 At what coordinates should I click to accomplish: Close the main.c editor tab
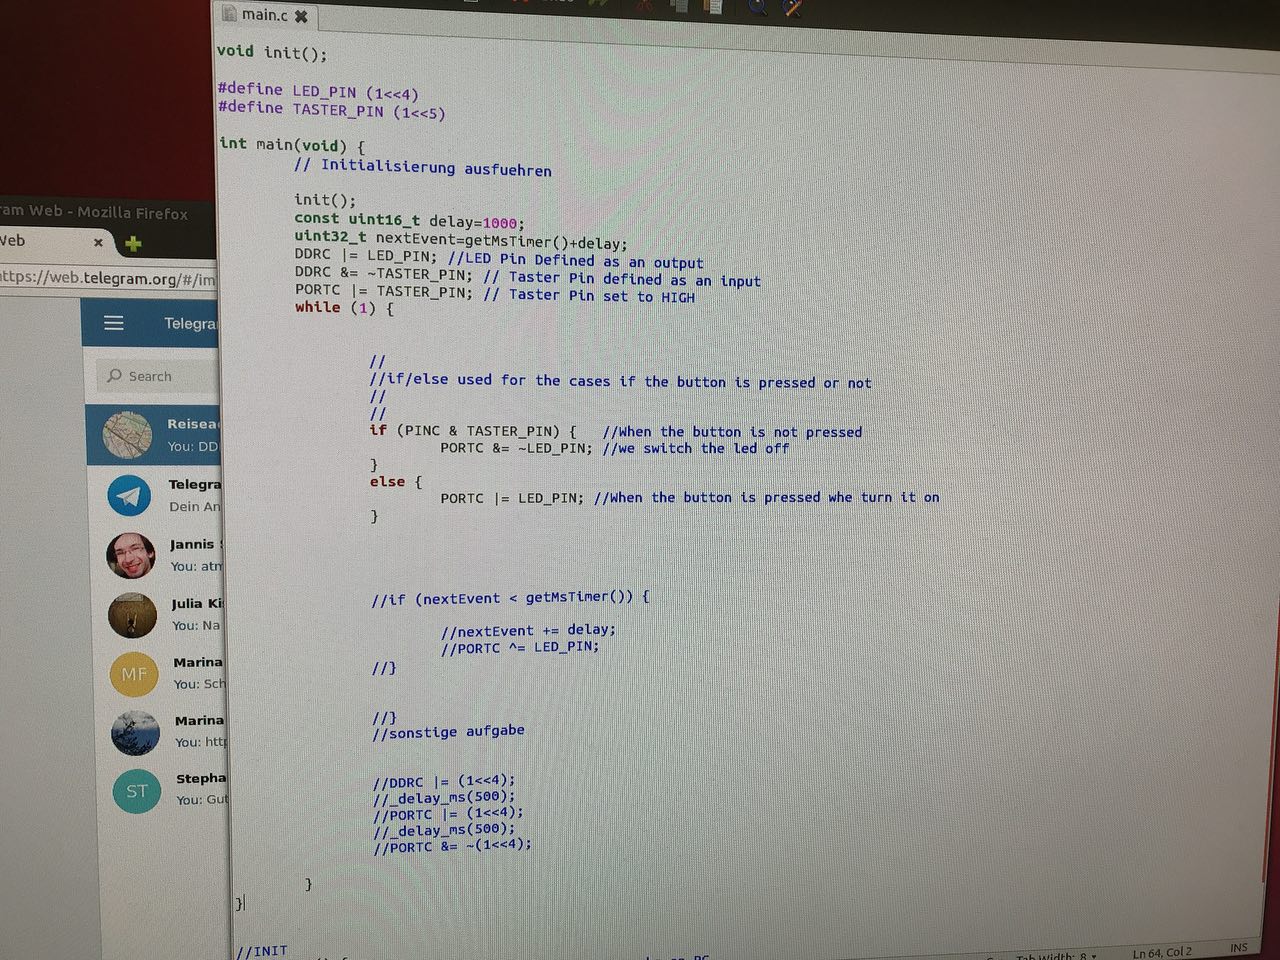click(301, 16)
